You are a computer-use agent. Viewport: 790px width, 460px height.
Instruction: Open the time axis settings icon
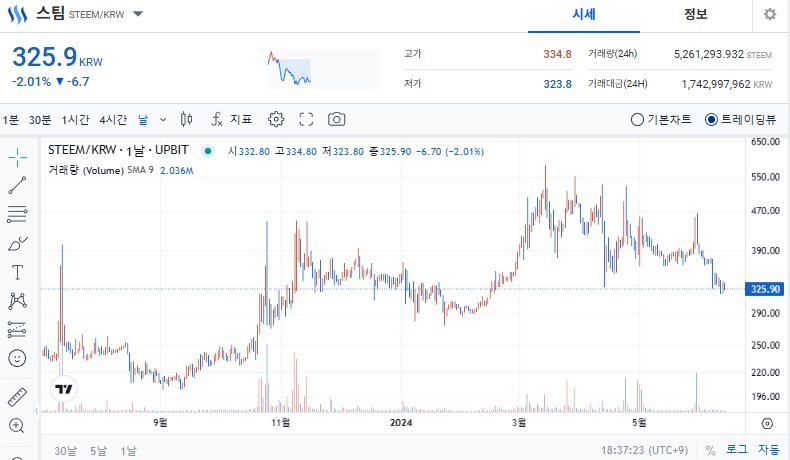point(767,423)
